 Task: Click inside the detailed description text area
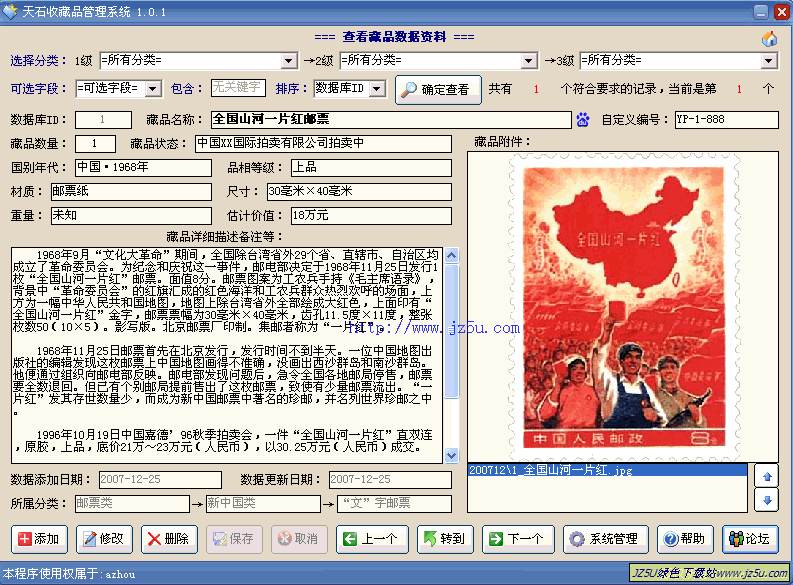[227, 355]
